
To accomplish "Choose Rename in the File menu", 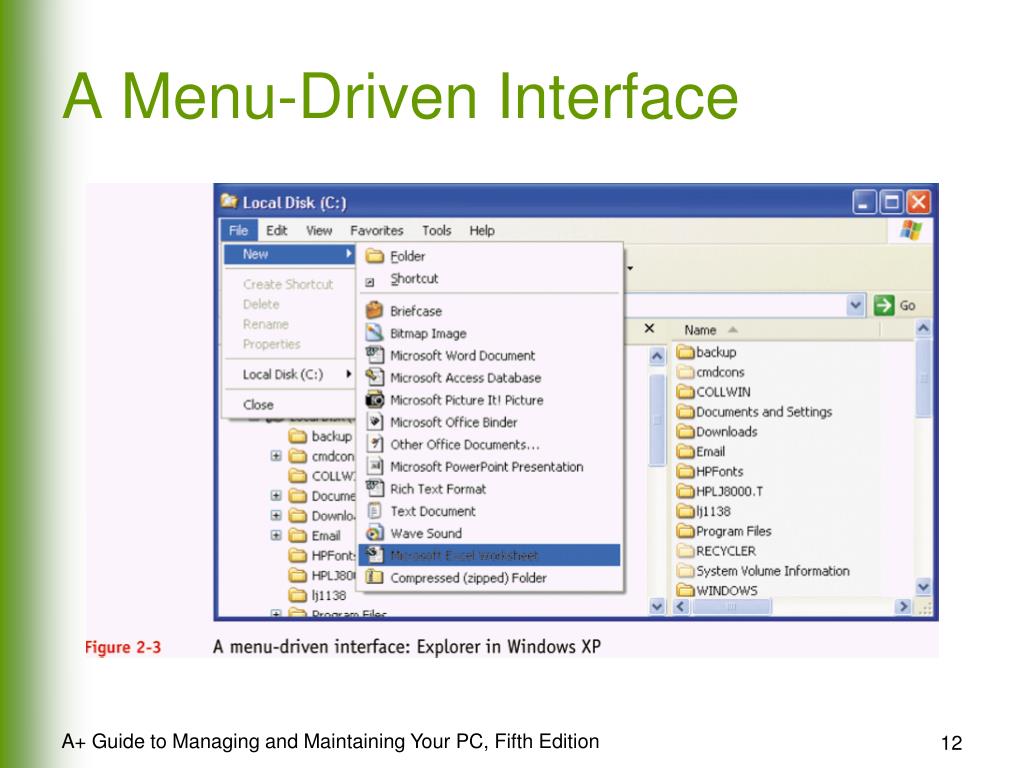I will click(x=265, y=324).
